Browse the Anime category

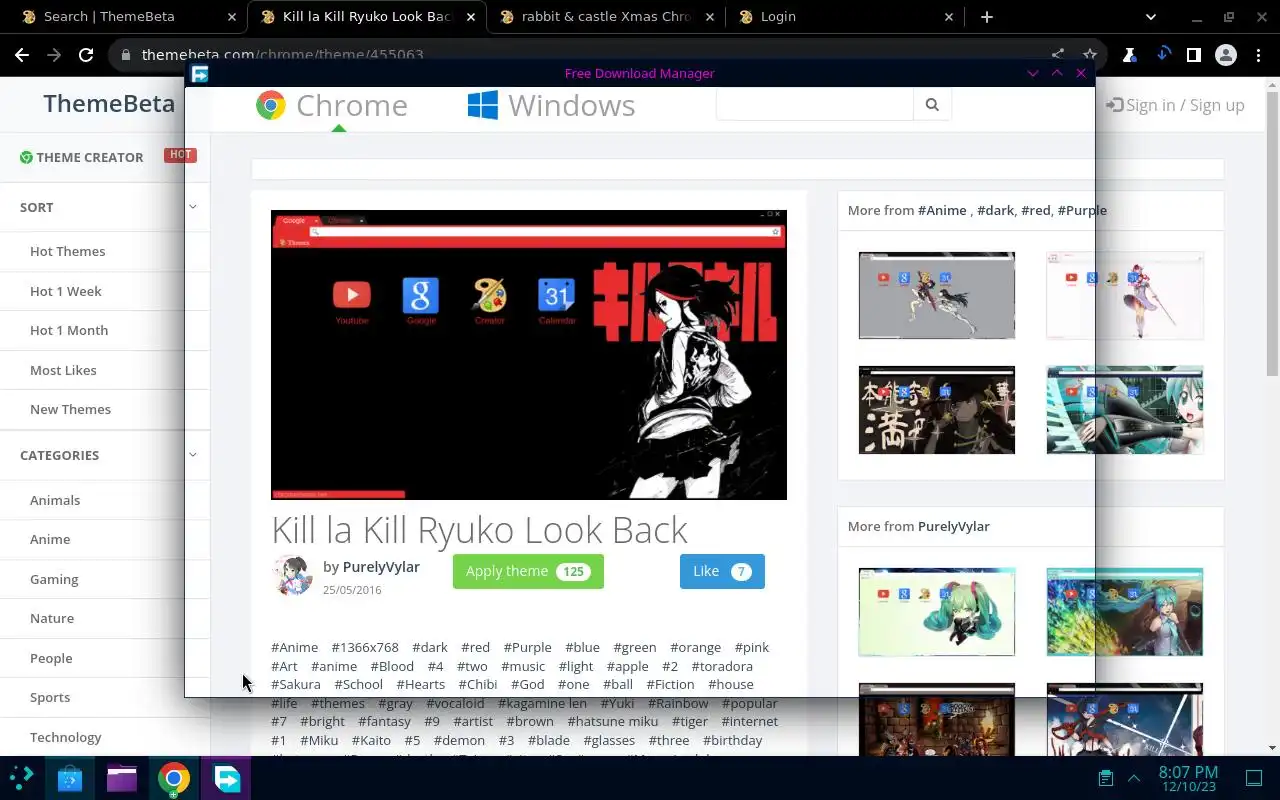pyautogui.click(x=50, y=539)
